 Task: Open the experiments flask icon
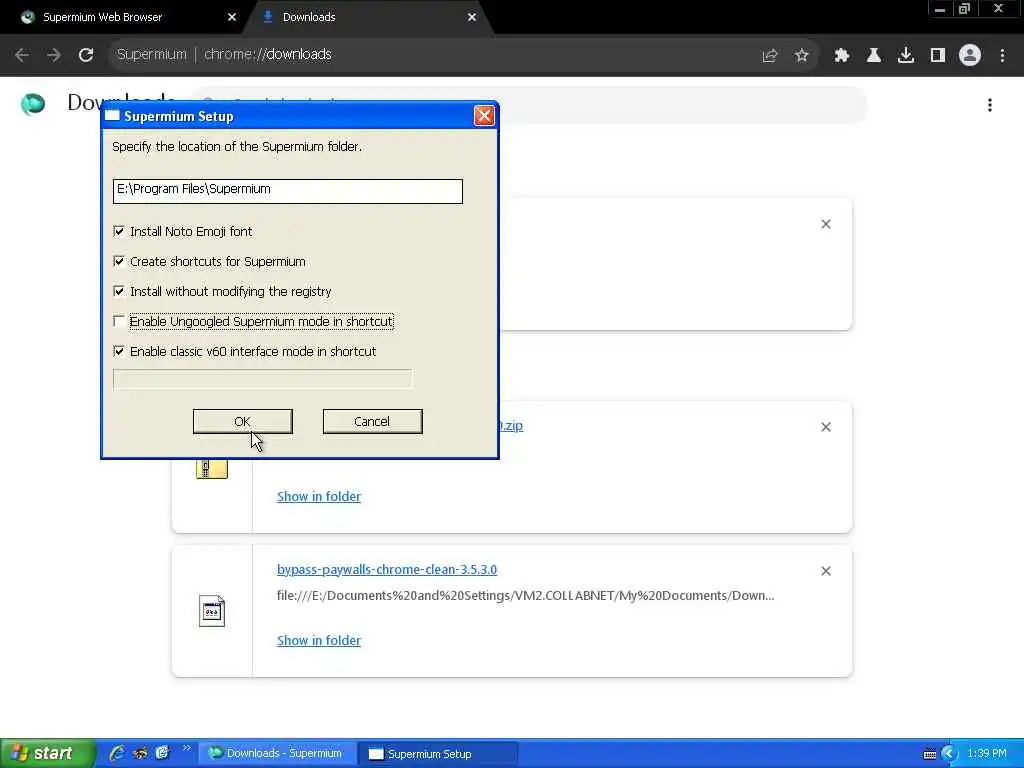[874, 56]
